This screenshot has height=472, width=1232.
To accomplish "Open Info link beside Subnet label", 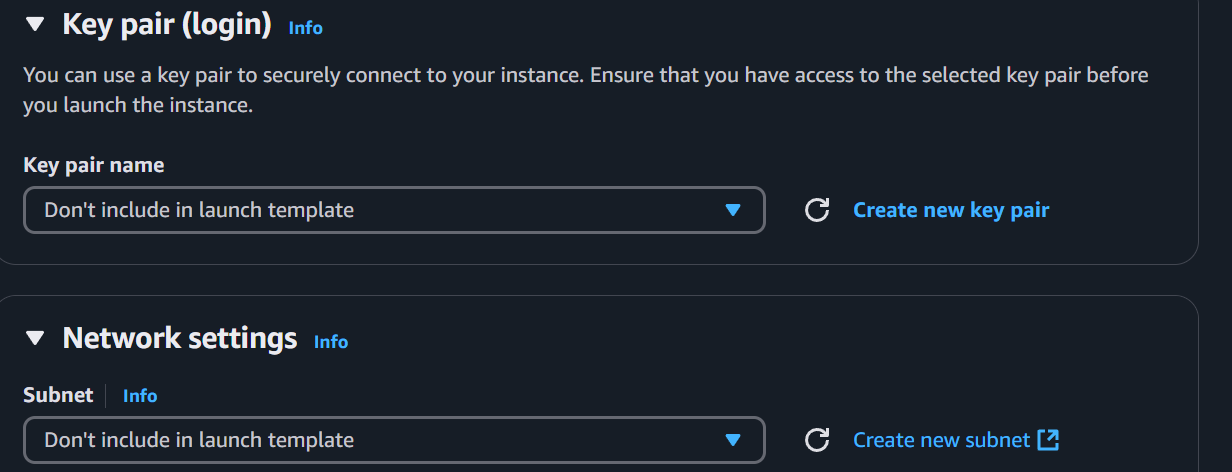I will (140, 396).
